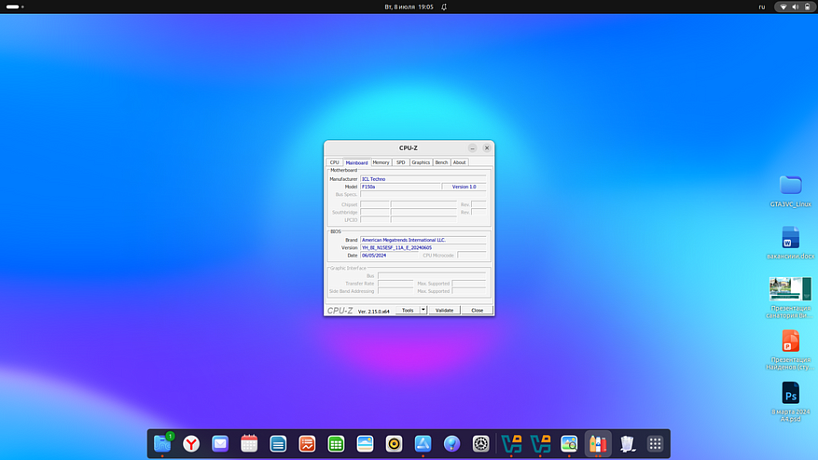Open the system settings gear icon
This screenshot has width=818, height=460.
tap(481, 443)
